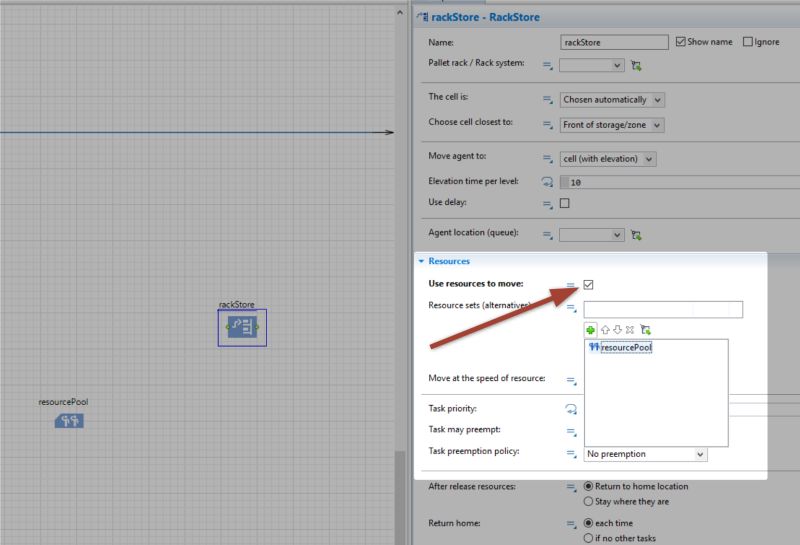Image resolution: width=800 pixels, height=545 pixels.
Task: Uncheck Use resources to move
Action: [x=588, y=285]
